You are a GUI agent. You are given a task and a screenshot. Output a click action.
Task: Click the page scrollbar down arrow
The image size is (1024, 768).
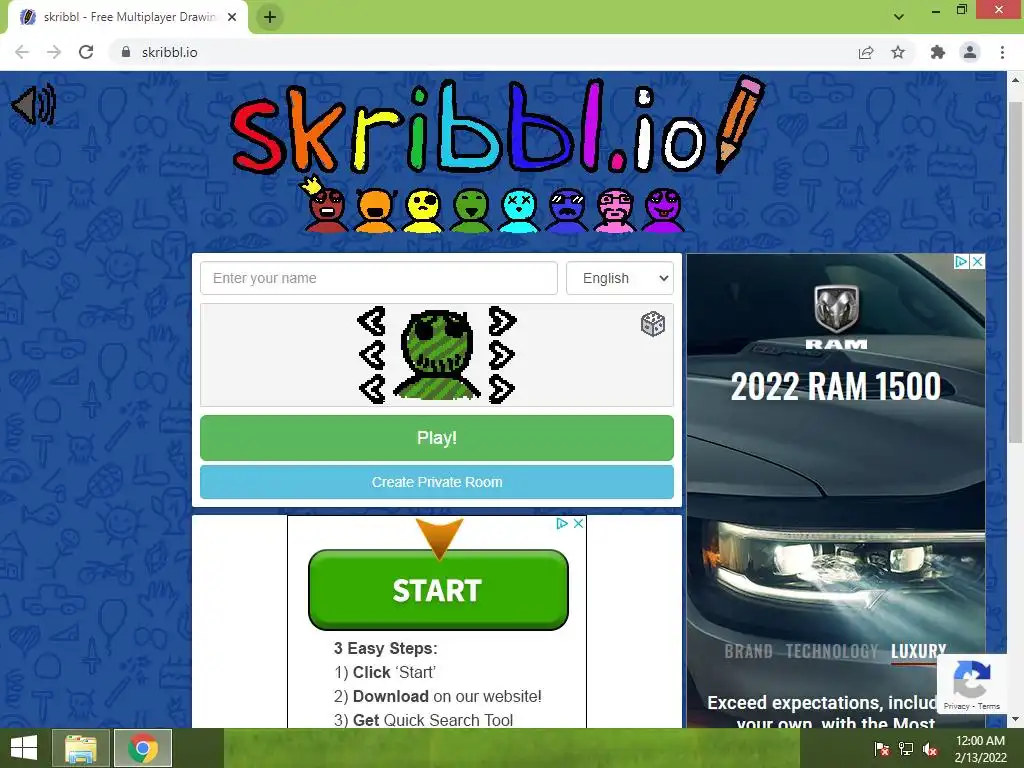point(1016,719)
